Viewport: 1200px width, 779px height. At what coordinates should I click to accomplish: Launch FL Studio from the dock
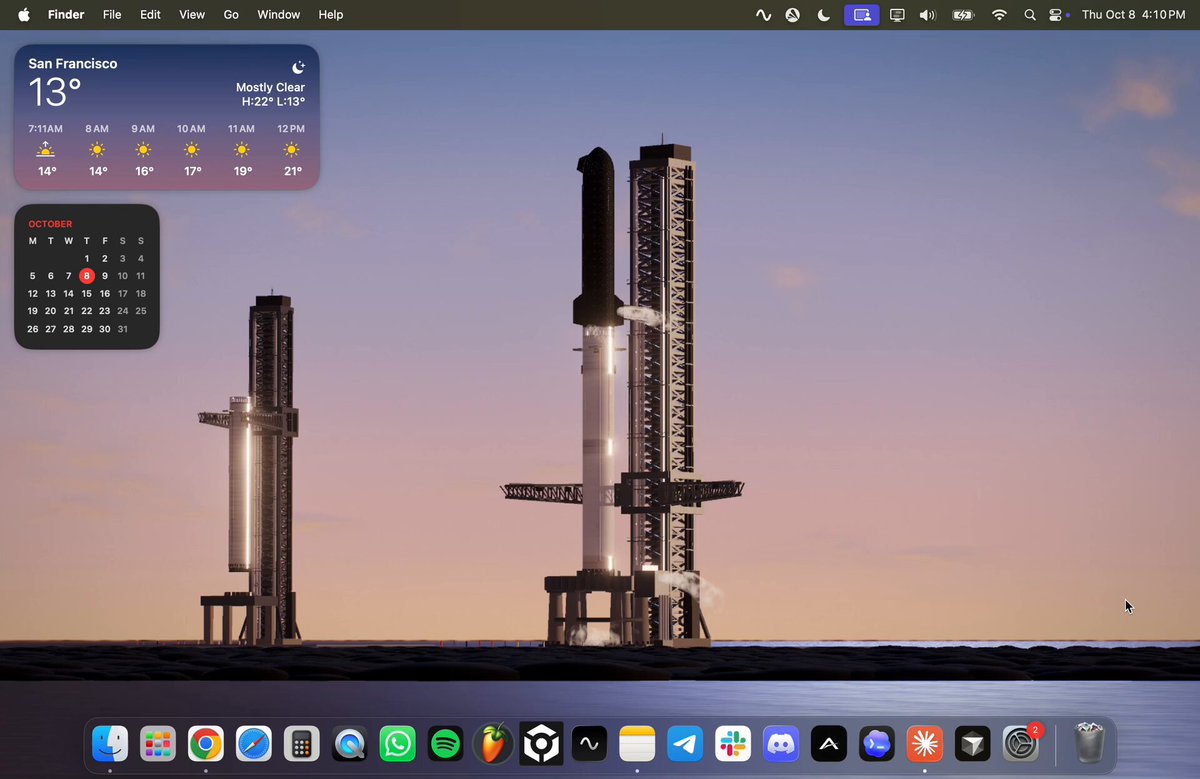[x=493, y=744]
